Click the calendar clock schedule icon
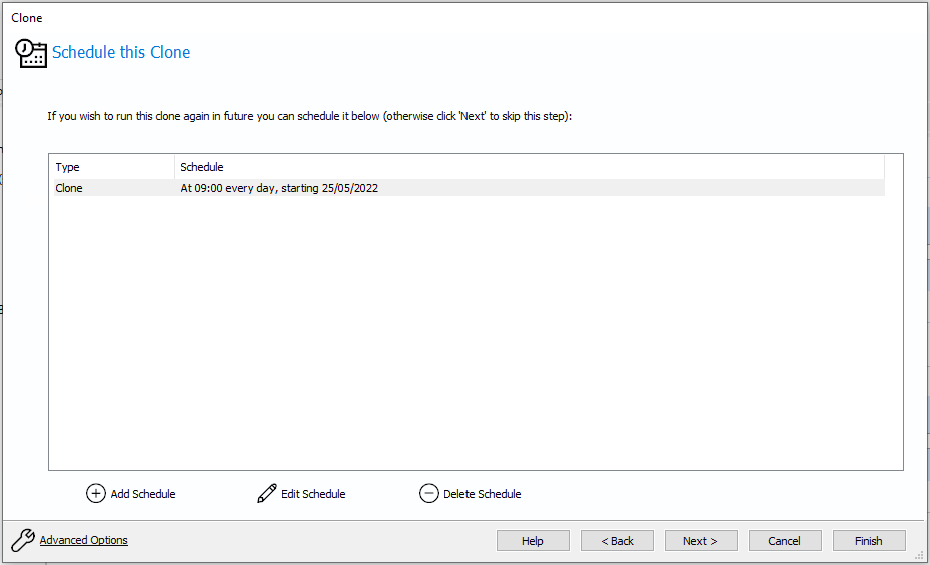The height and width of the screenshot is (565, 930). tap(31, 53)
